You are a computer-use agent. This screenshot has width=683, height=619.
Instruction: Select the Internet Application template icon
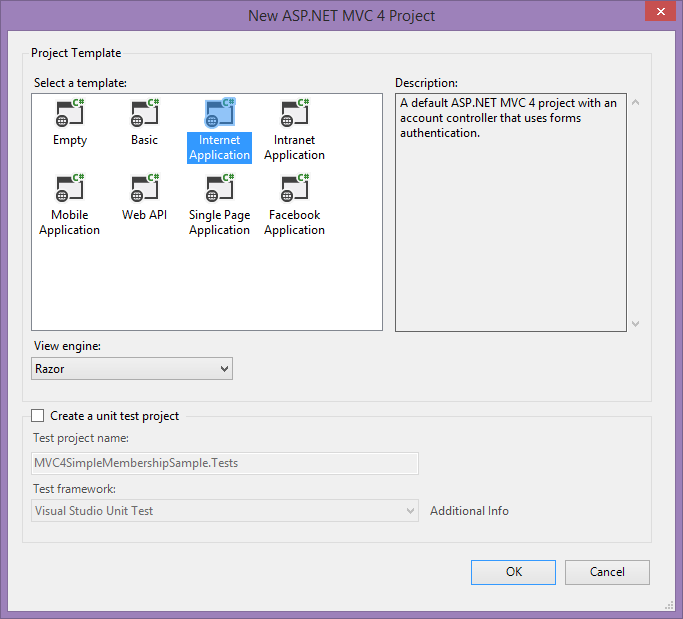(219, 114)
